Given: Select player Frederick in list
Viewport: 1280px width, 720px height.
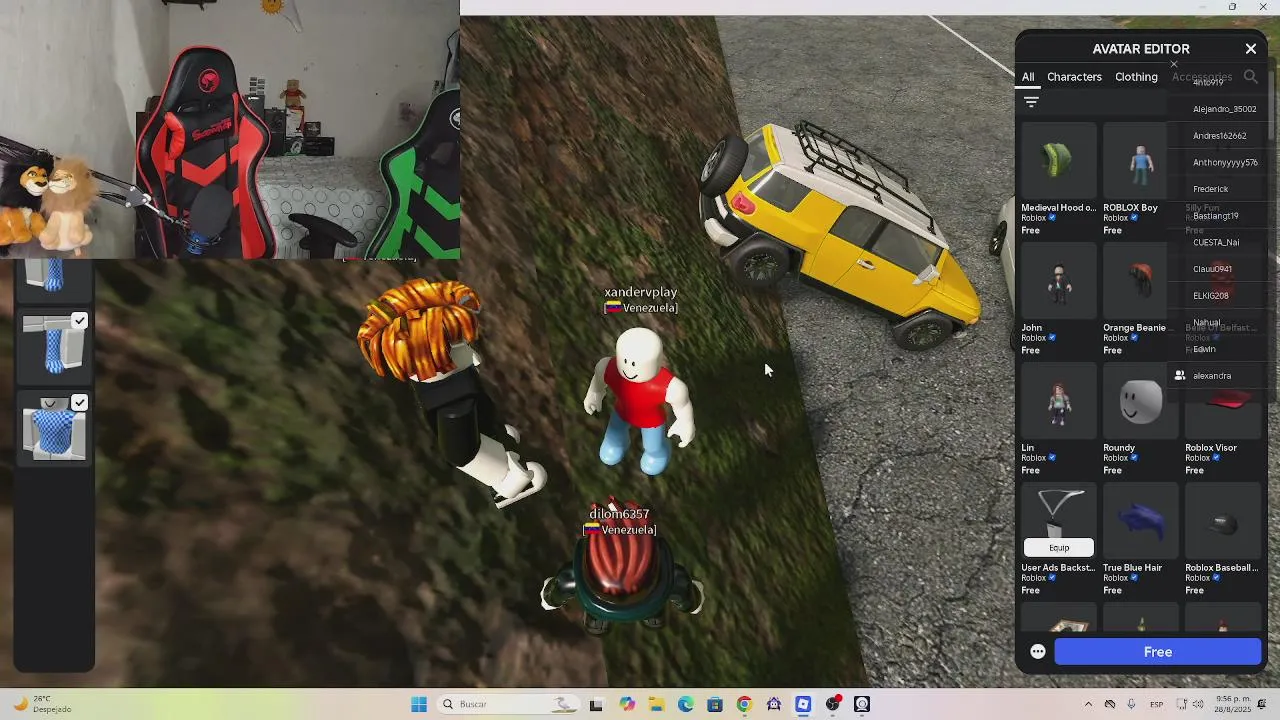Looking at the screenshot, I should 1210,189.
